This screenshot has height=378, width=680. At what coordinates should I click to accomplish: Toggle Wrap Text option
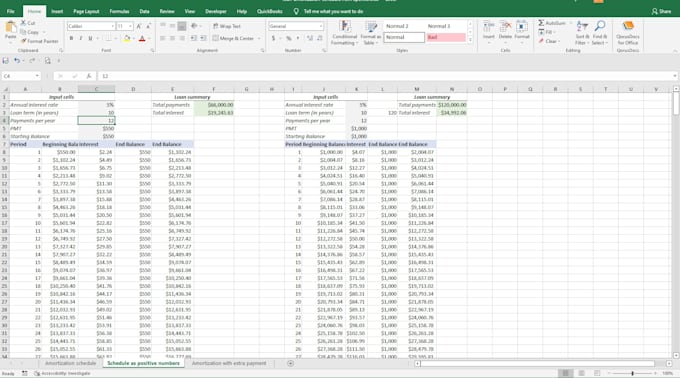(227, 26)
